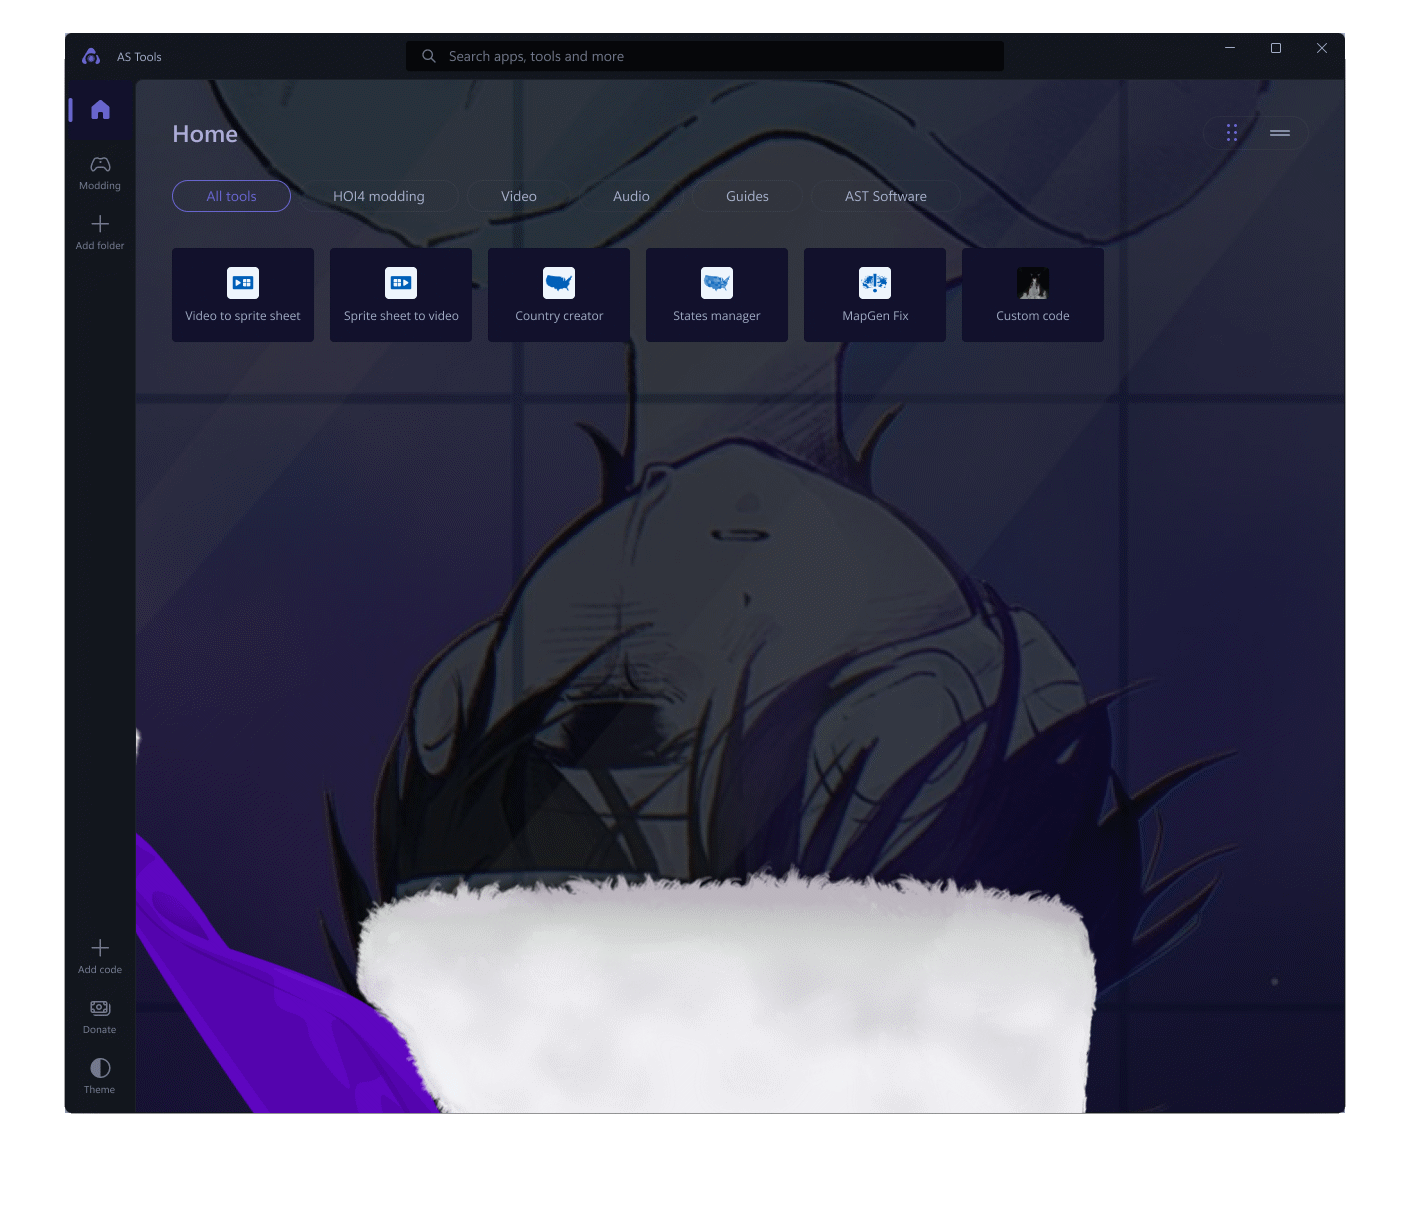The width and height of the screenshot is (1410, 1210).
Task: Show the Video category tools
Action: coord(519,196)
